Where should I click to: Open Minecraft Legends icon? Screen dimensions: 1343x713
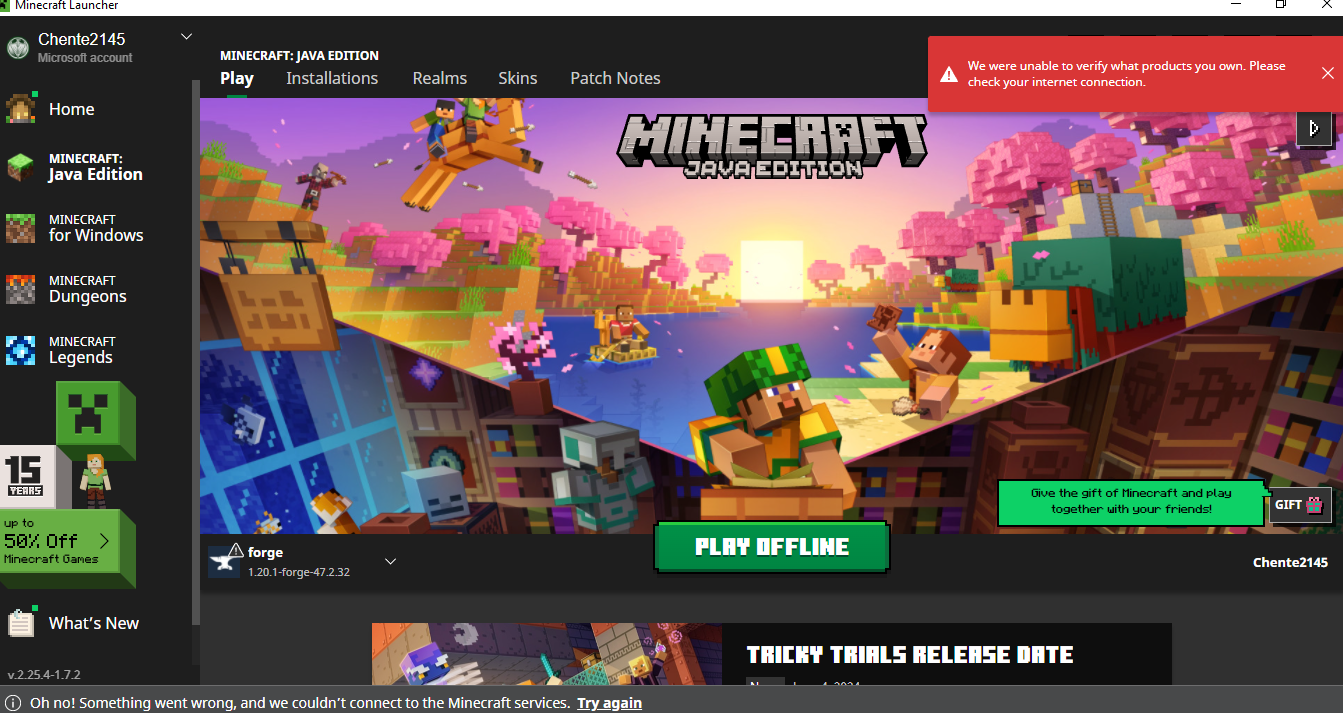tap(21, 350)
